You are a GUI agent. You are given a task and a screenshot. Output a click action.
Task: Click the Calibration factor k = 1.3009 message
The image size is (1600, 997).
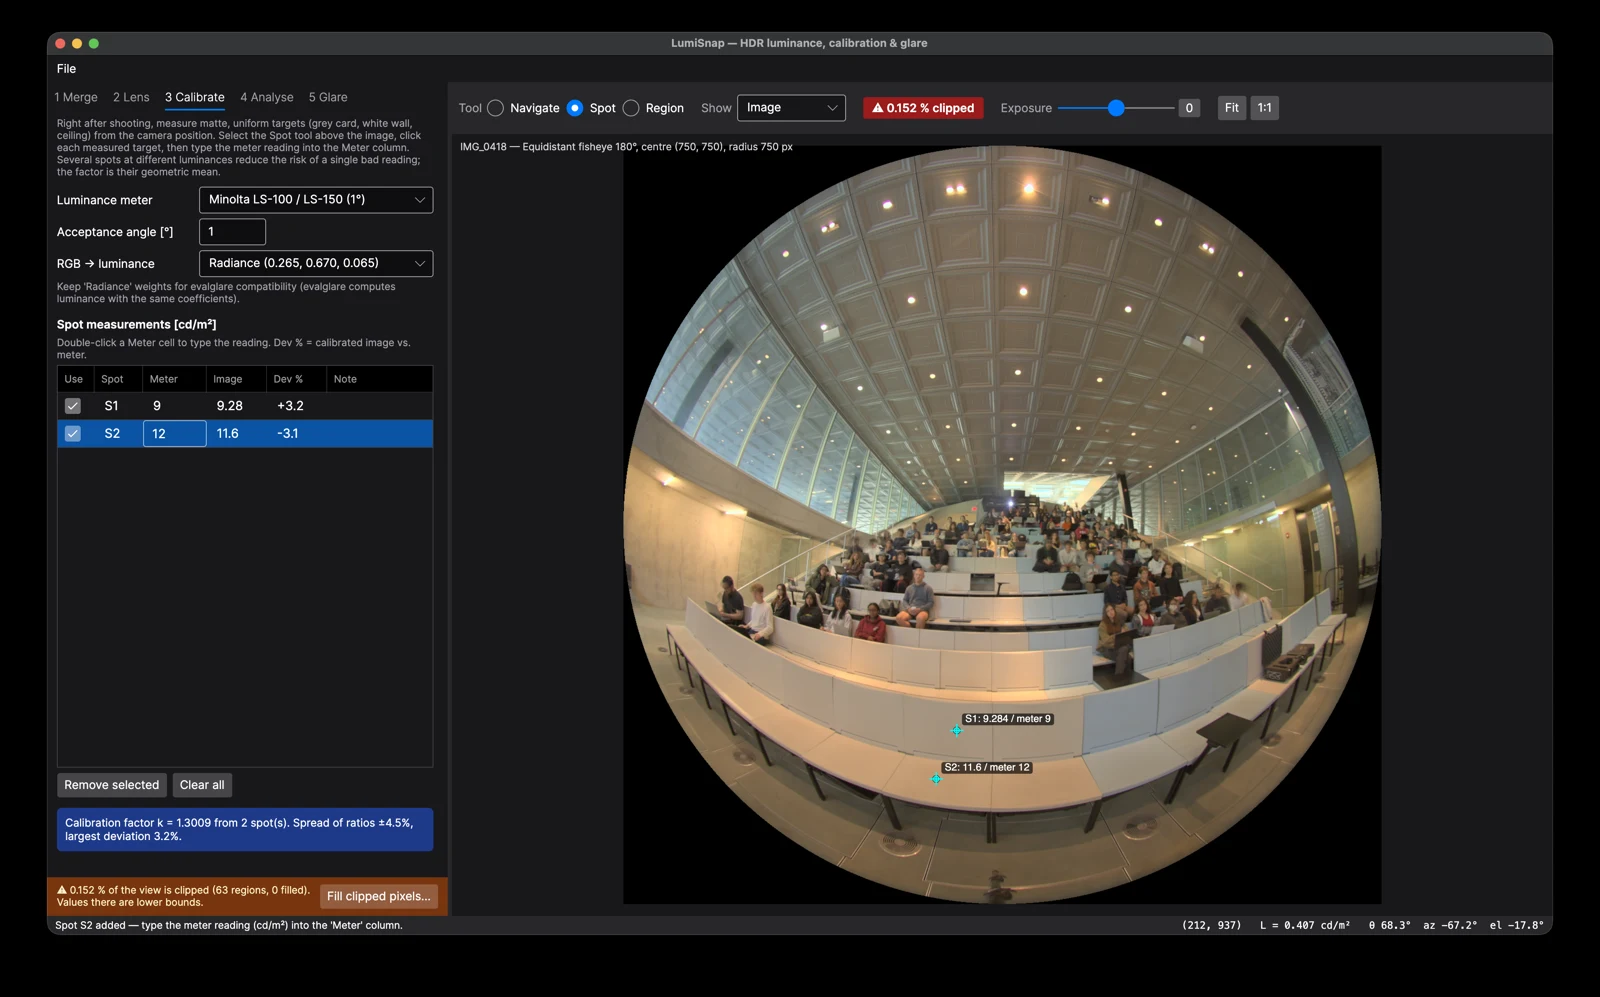[245, 830]
